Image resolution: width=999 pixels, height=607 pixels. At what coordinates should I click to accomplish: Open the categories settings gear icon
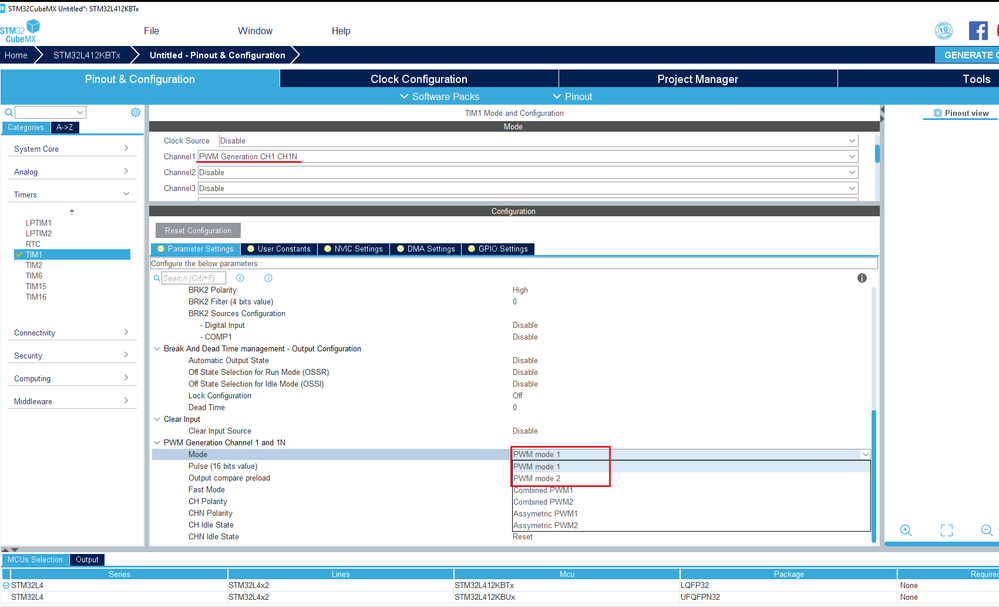(136, 112)
